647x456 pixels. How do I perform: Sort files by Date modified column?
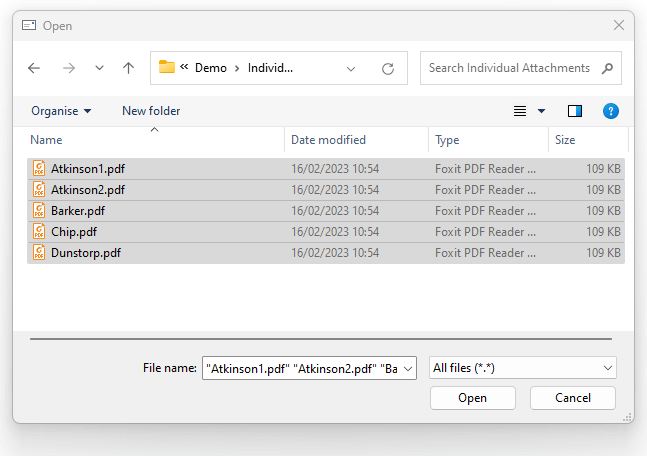[329, 140]
